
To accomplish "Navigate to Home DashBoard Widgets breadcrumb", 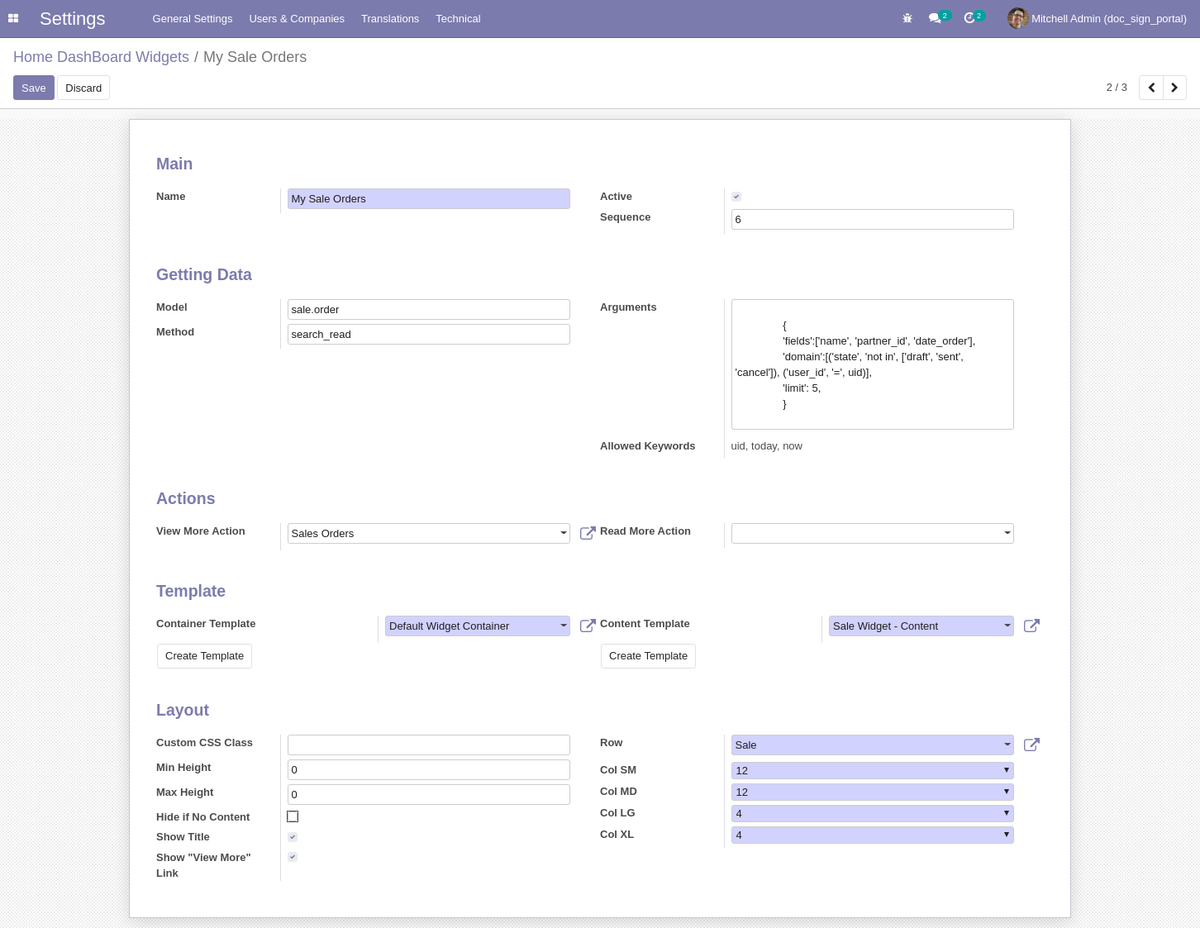I will (100, 57).
